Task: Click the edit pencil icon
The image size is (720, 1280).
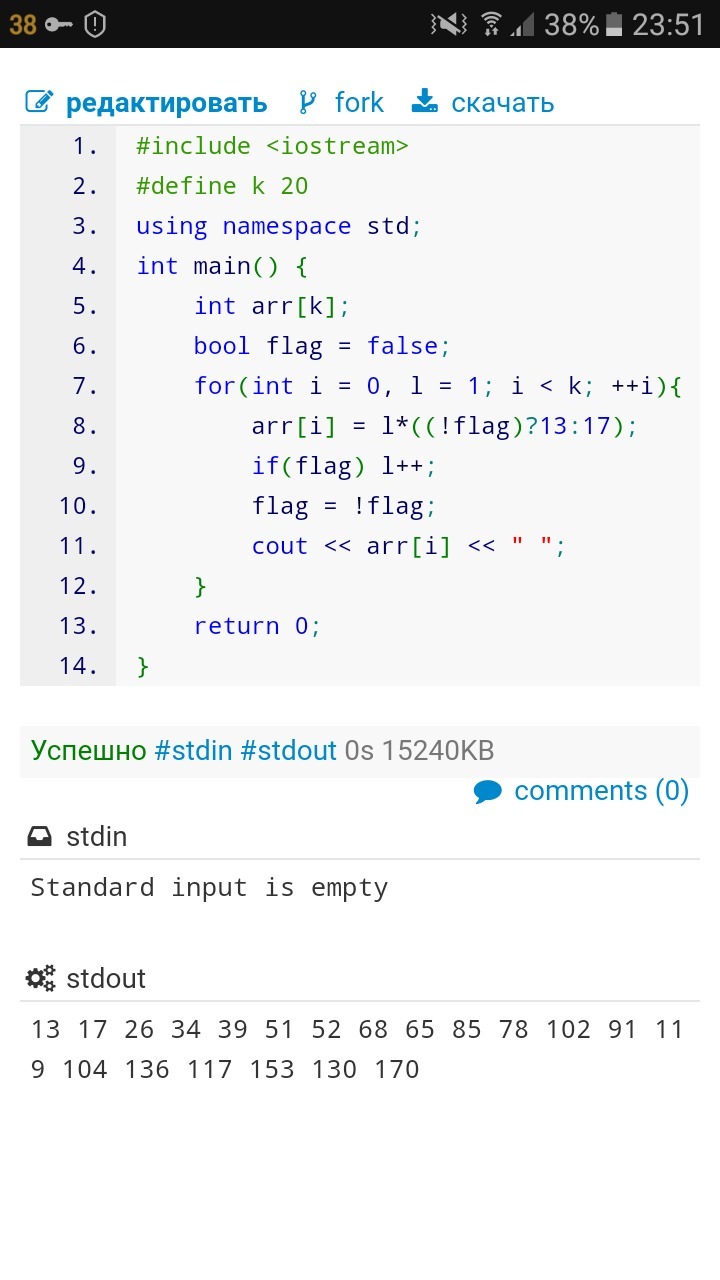Action: [x=39, y=102]
